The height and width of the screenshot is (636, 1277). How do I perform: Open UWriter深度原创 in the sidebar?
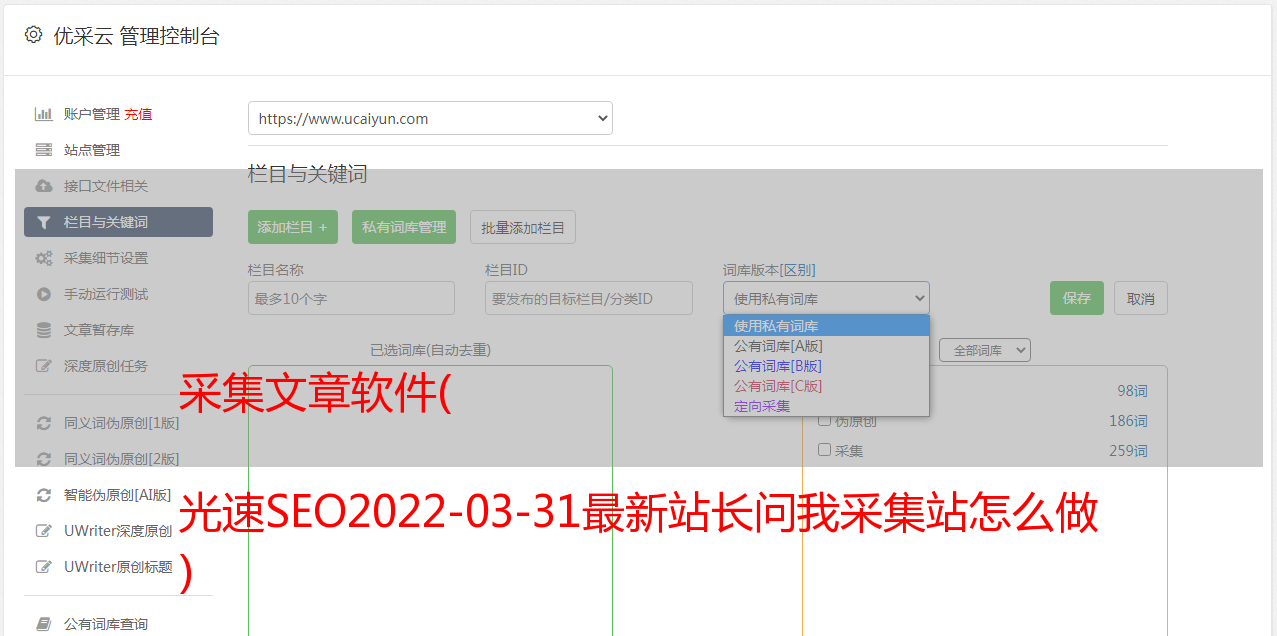tap(118, 531)
